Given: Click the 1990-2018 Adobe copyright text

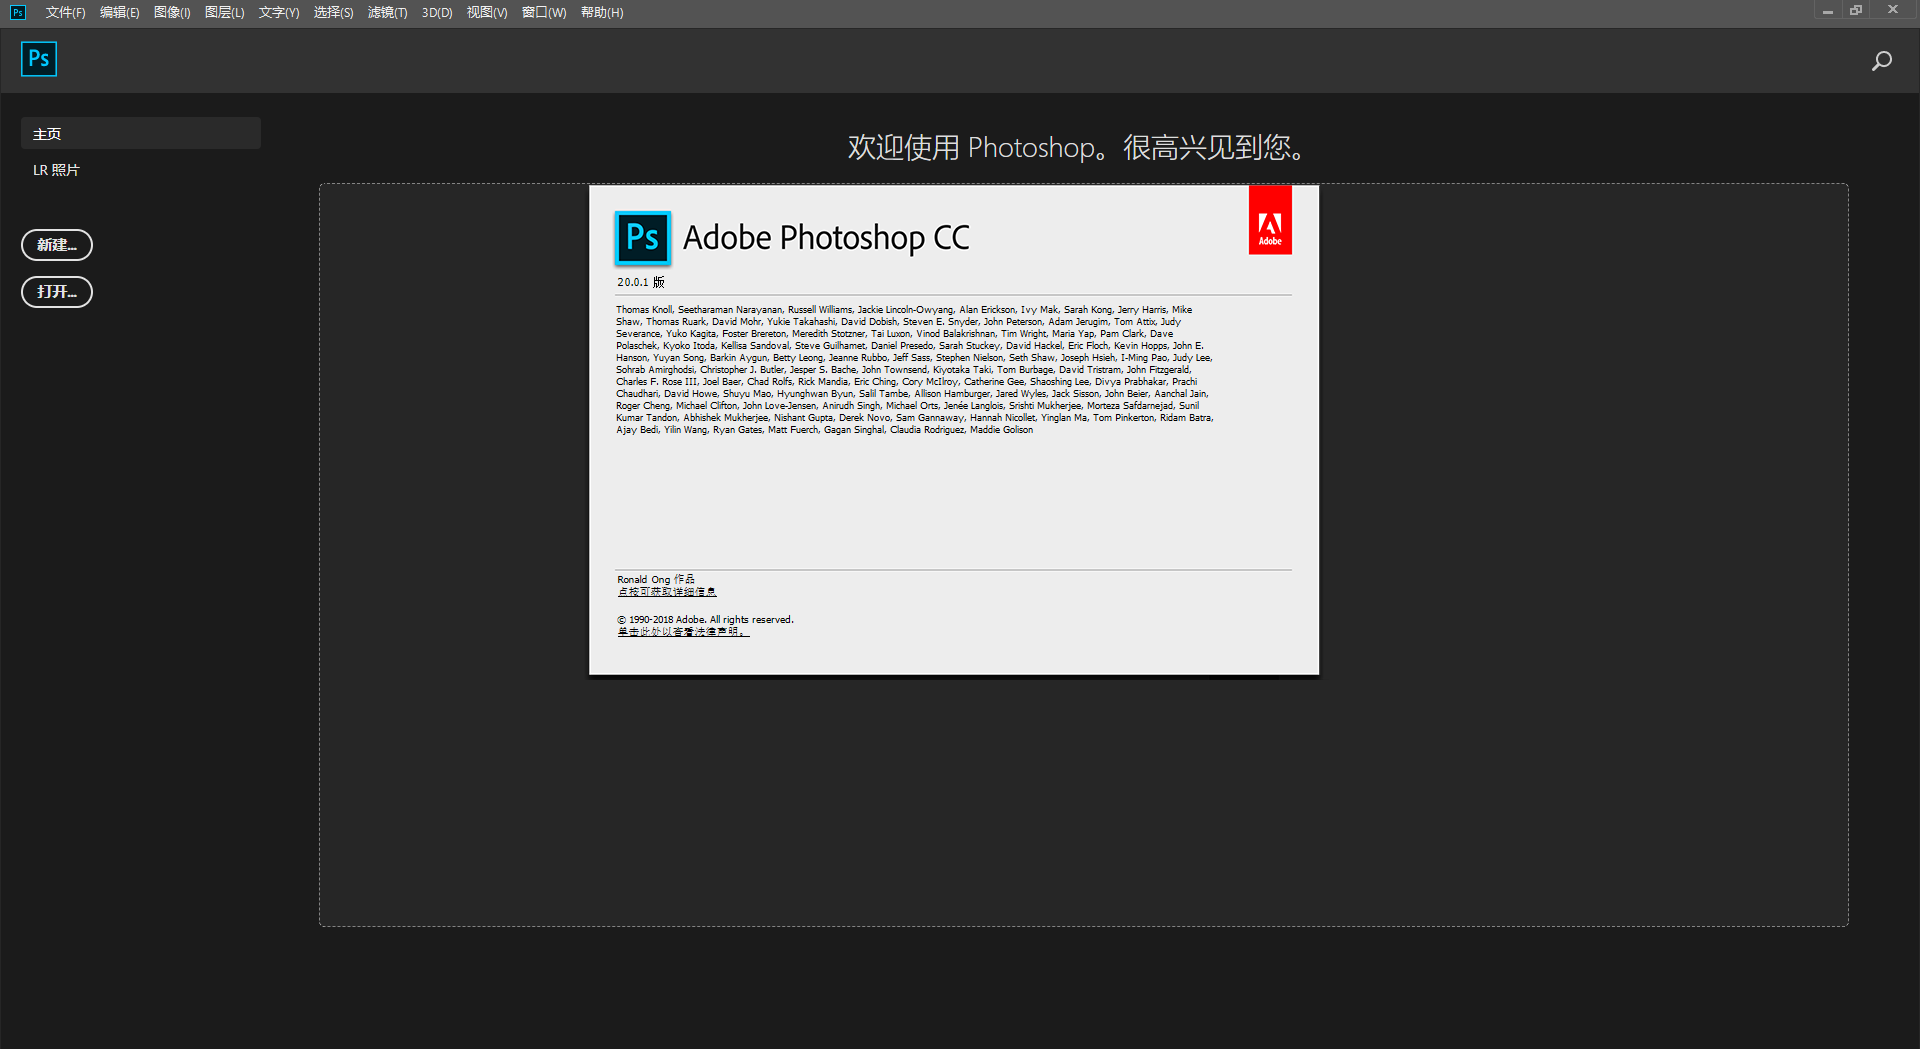Looking at the screenshot, I should pyautogui.click(x=705, y=619).
